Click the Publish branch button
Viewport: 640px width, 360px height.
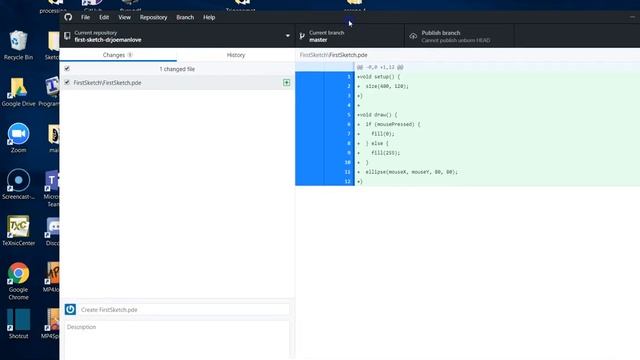tap(459, 36)
